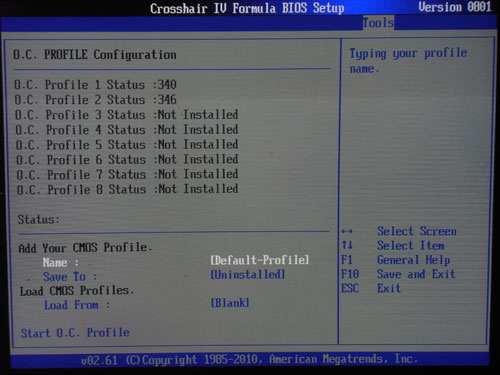
Task: Click the left-right arrows Select Screen icon
Action: coord(347,231)
